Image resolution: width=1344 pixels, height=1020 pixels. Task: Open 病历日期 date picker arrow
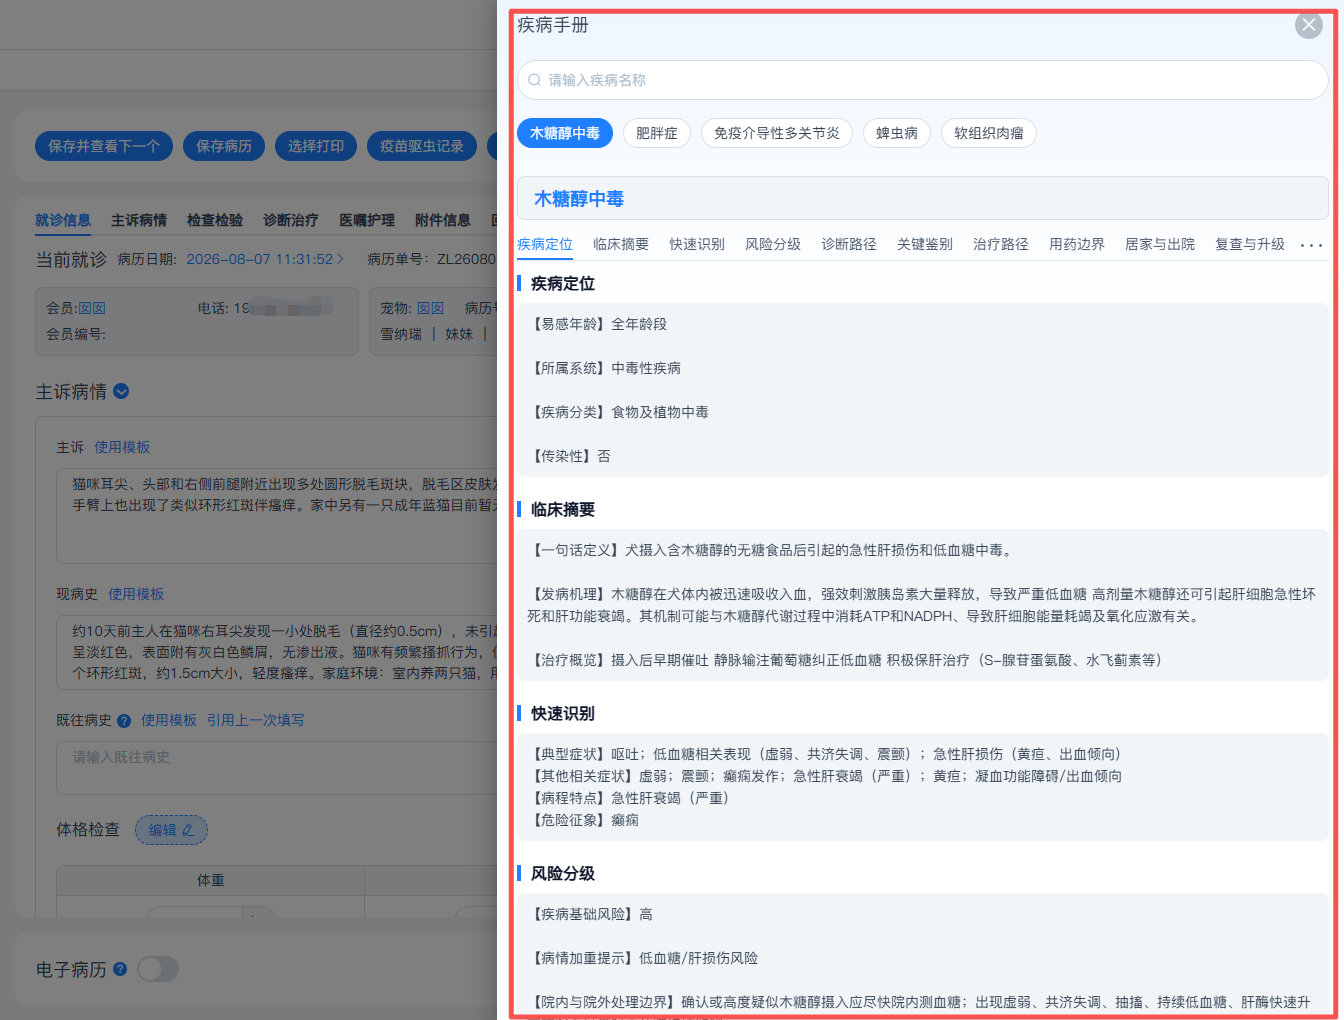340,259
